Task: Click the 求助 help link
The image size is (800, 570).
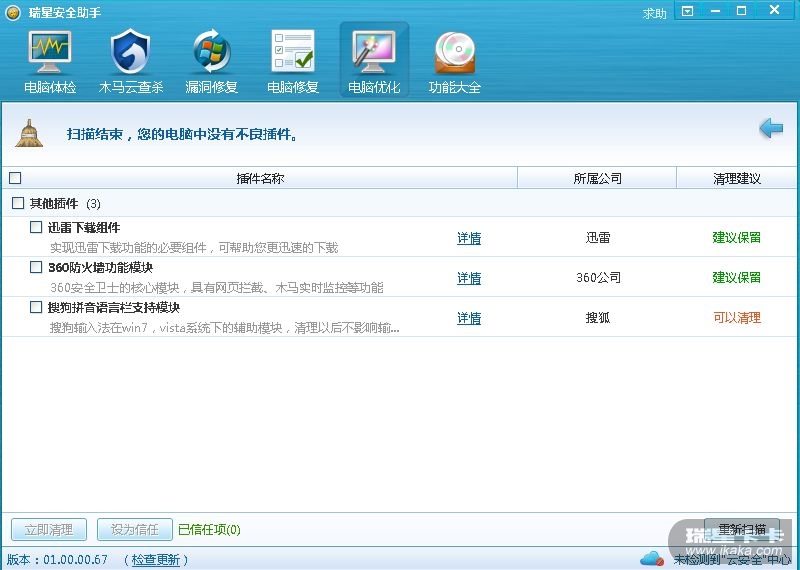Action: [x=655, y=13]
